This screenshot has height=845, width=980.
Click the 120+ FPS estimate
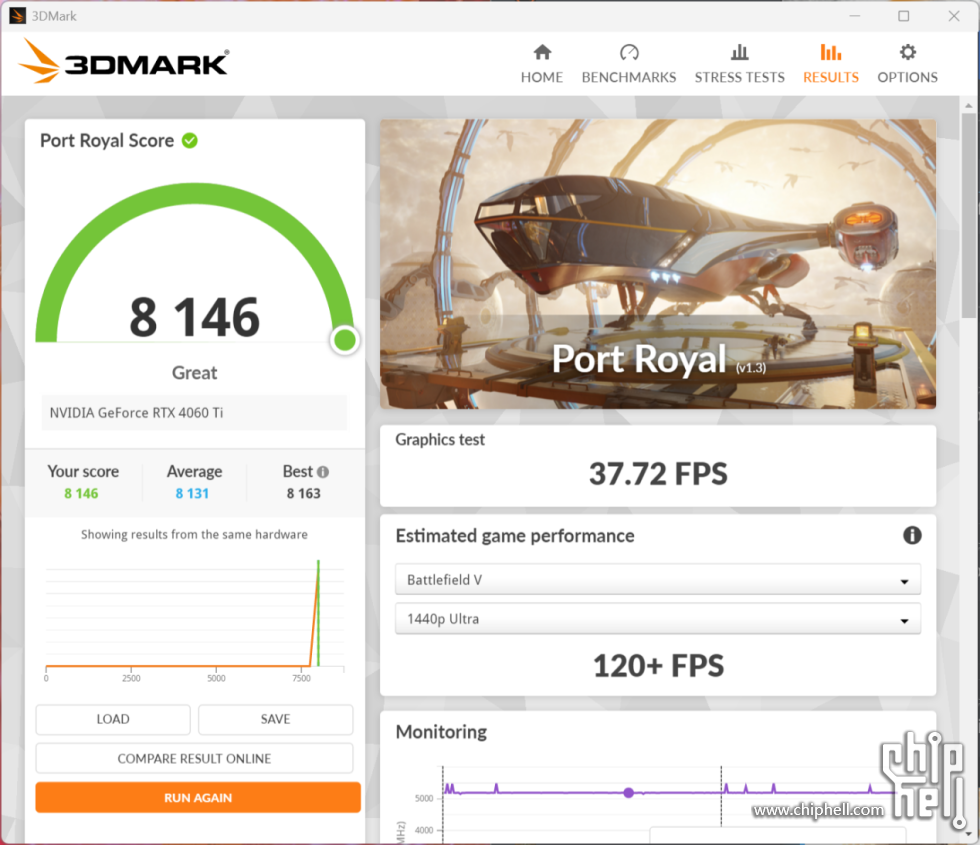[x=658, y=666]
